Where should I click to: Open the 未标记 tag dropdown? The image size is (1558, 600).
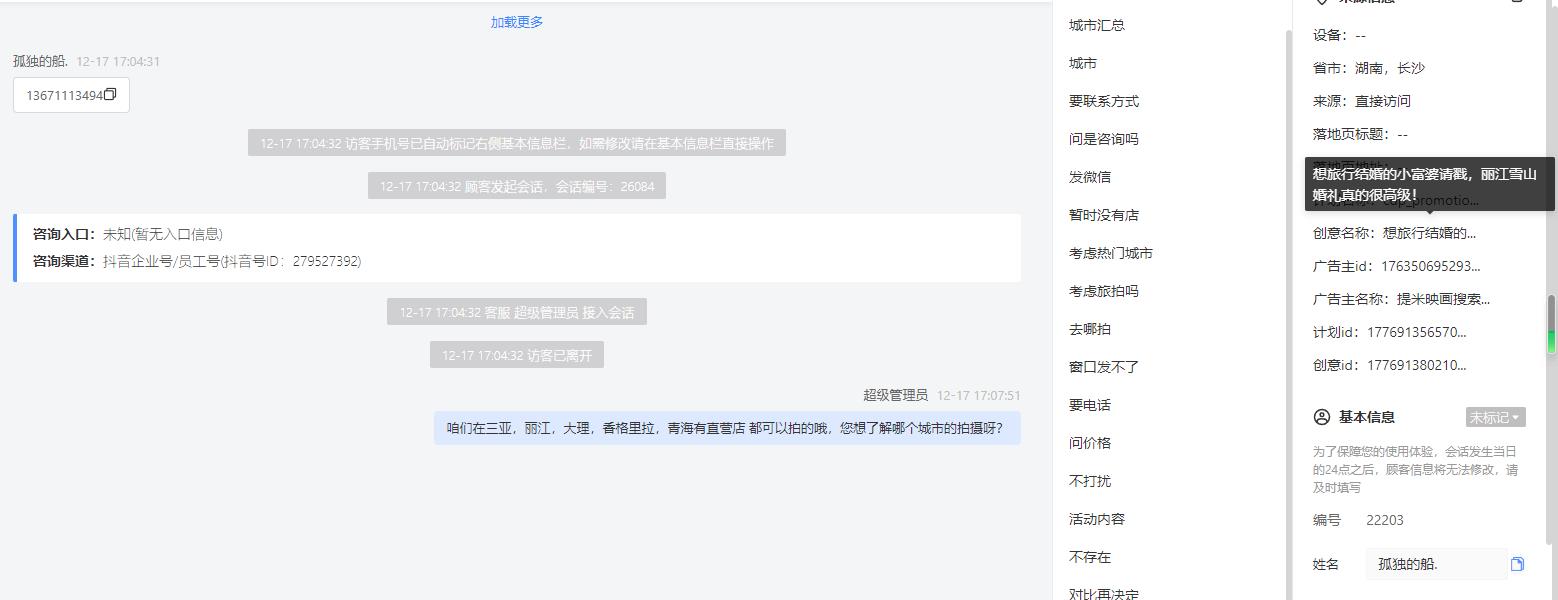click(1495, 417)
